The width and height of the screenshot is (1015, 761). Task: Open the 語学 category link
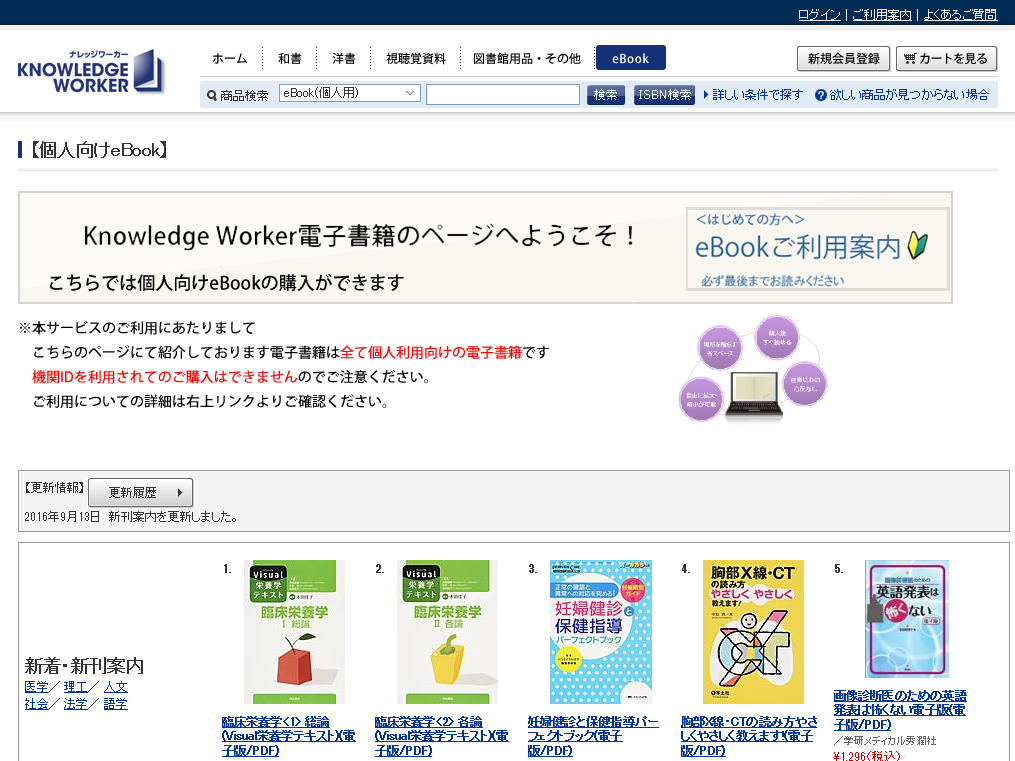click(115, 703)
